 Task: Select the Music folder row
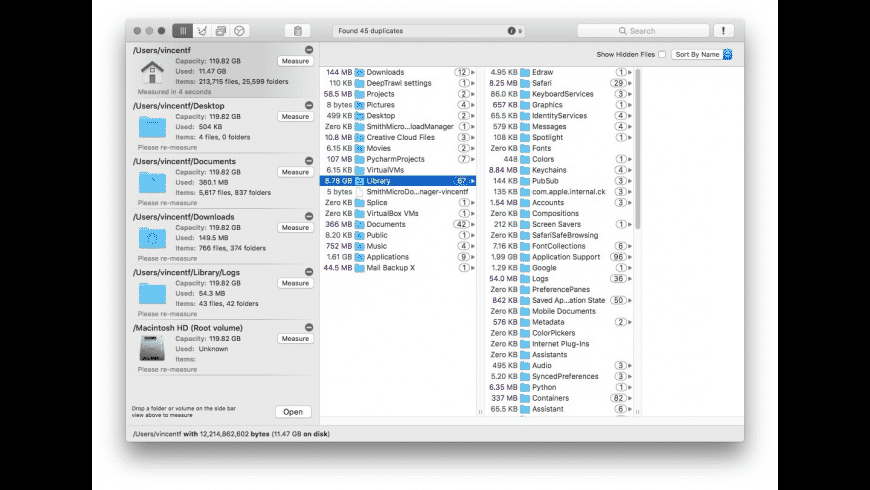coord(398,246)
